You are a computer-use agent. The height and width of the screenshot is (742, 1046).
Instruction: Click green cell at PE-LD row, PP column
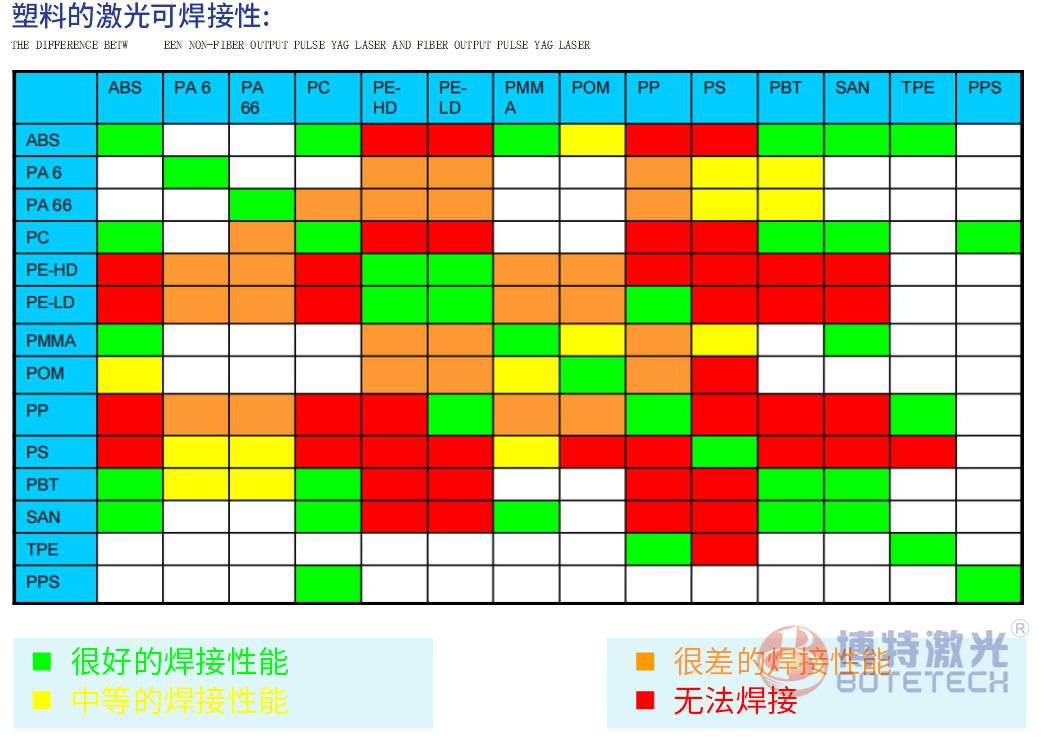tap(658, 305)
